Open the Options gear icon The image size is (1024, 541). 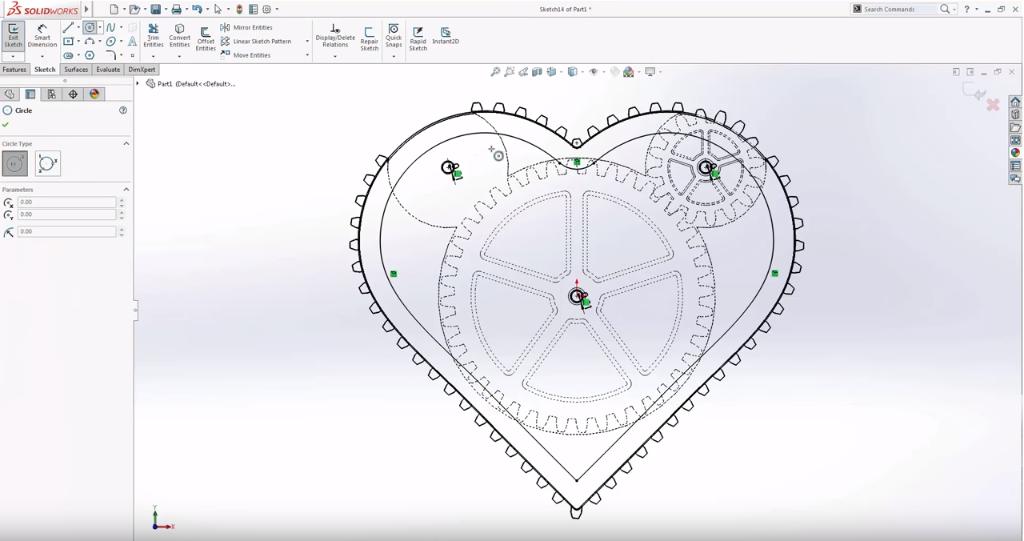click(x=266, y=9)
